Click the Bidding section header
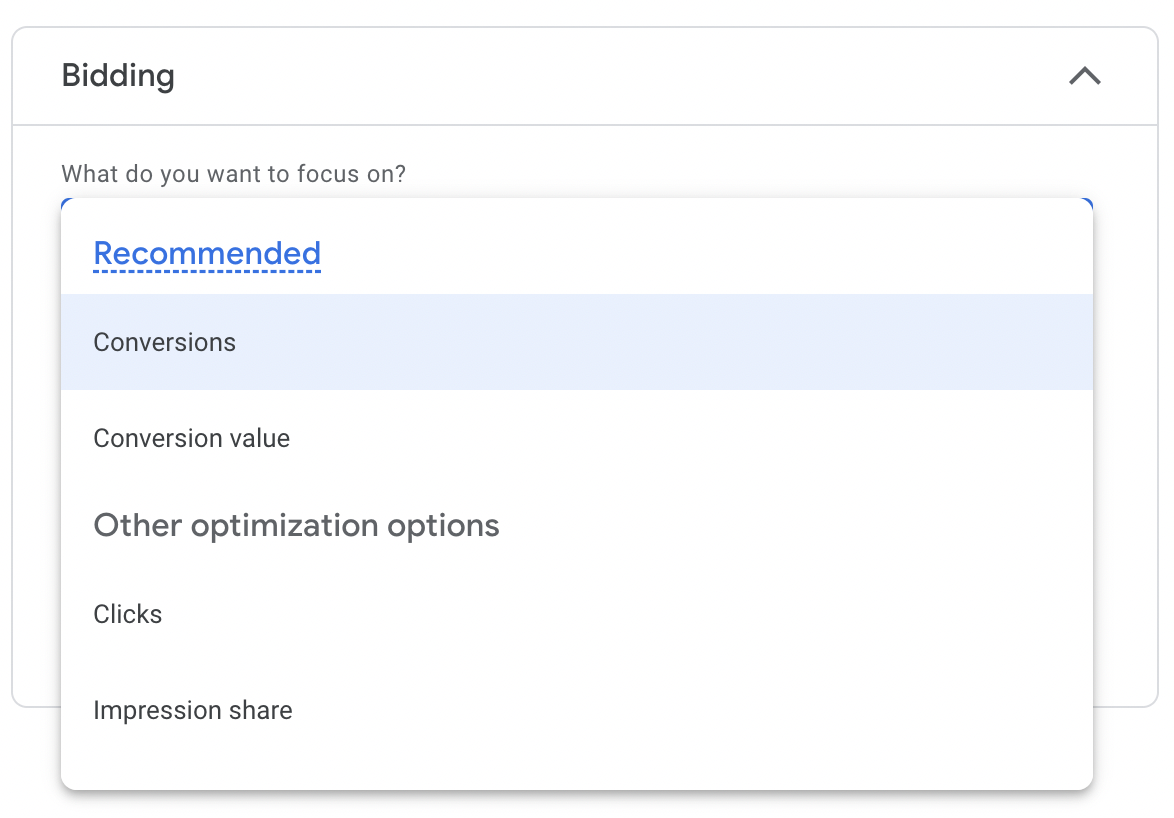 click(118, 76)
